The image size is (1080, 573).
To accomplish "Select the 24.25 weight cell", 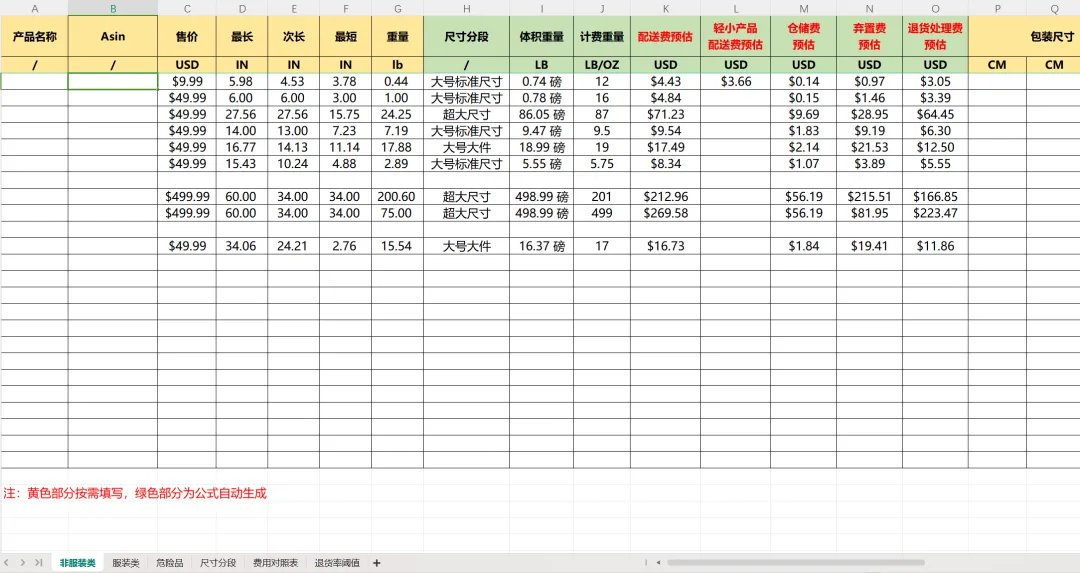I will coord(397,114).
